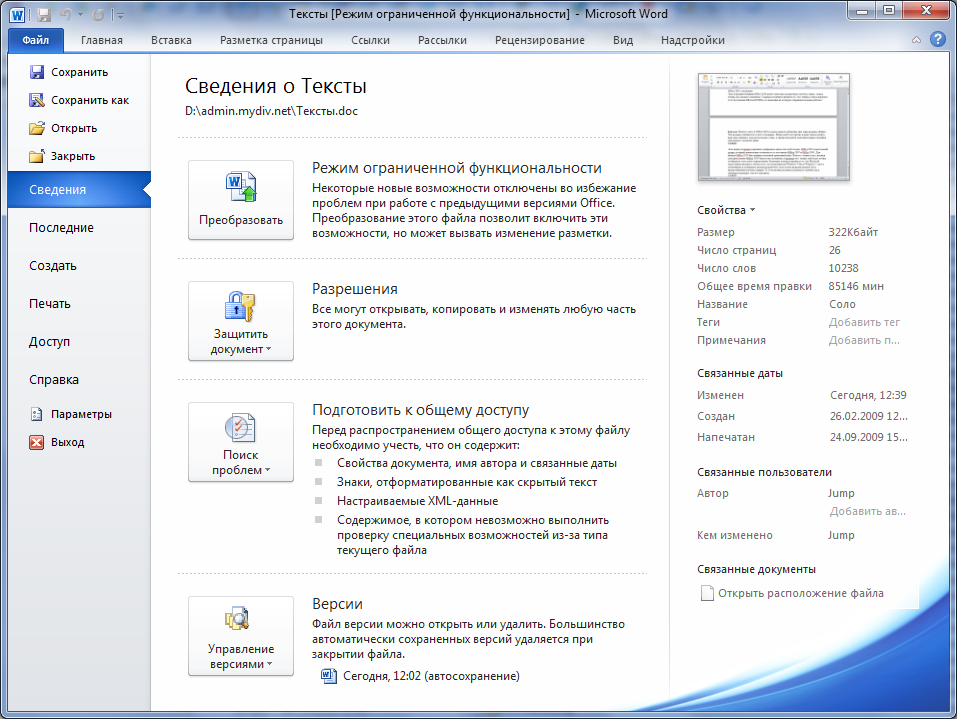
Task: Click the Options icon beside Параметры
Action: tap(37, 414)
